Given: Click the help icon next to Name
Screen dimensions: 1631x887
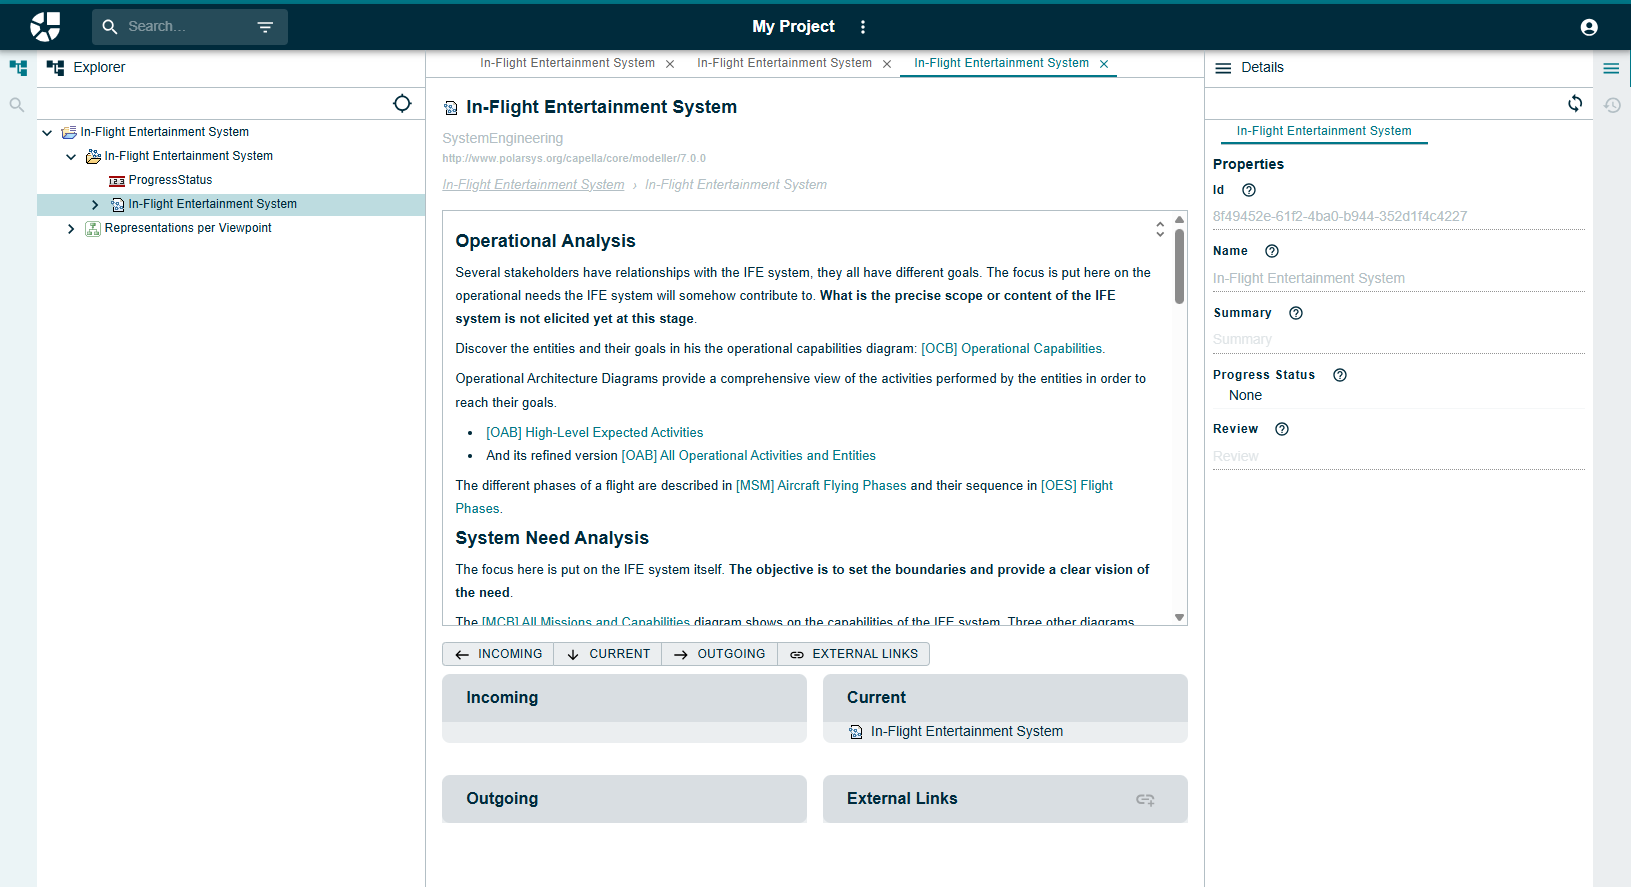Looking at the screenshot, I should point(1272,251).
